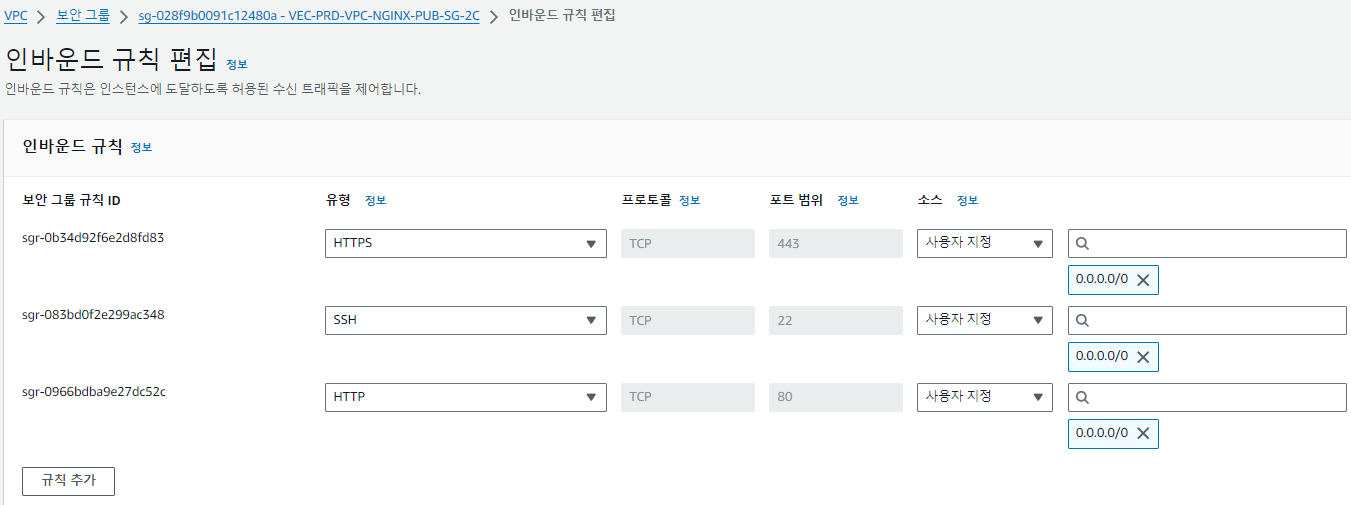Expand the source dropdown for the HTTP rule

[984, 397]
